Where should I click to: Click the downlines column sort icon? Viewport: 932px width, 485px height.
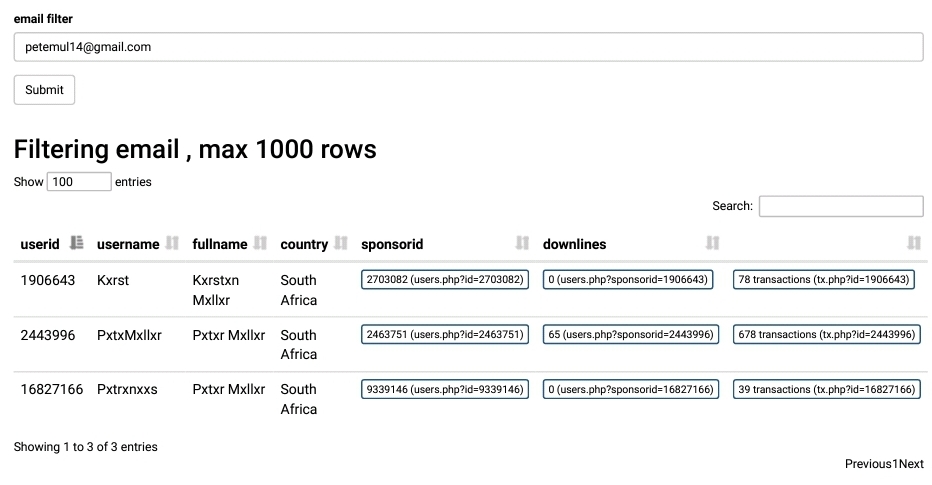712,243
